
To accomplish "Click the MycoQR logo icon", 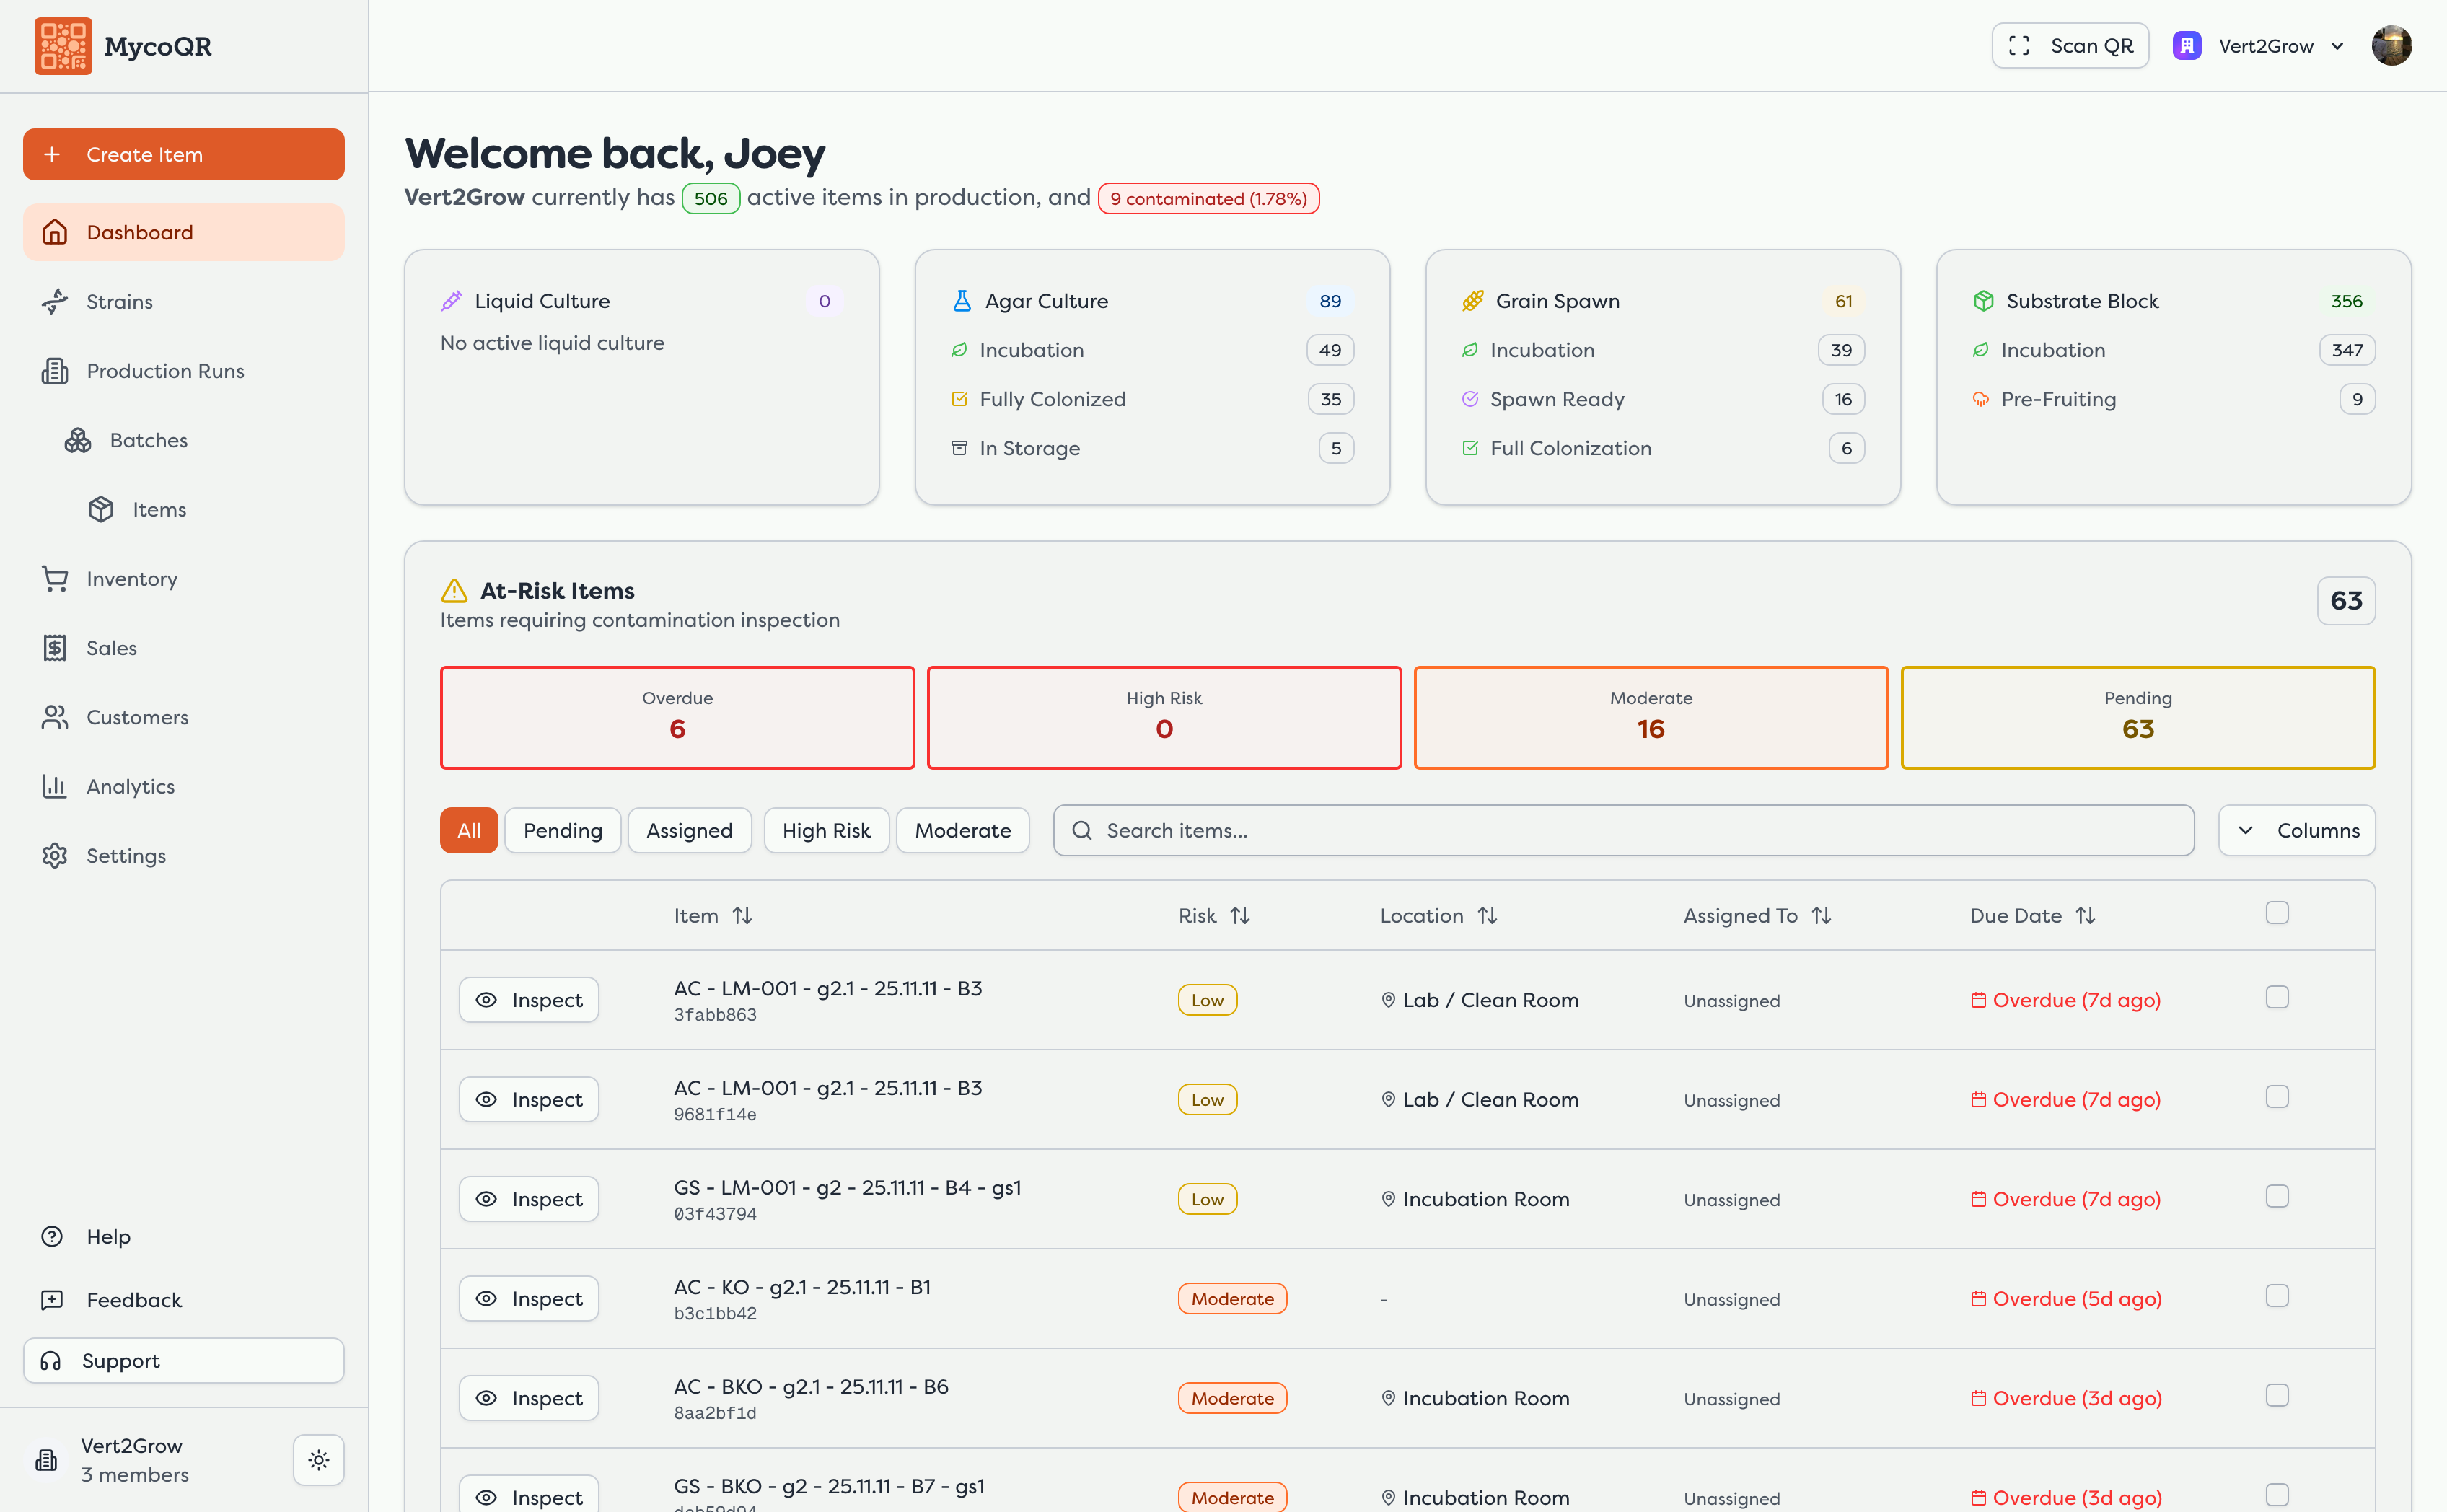I will (x=63, y=46).
